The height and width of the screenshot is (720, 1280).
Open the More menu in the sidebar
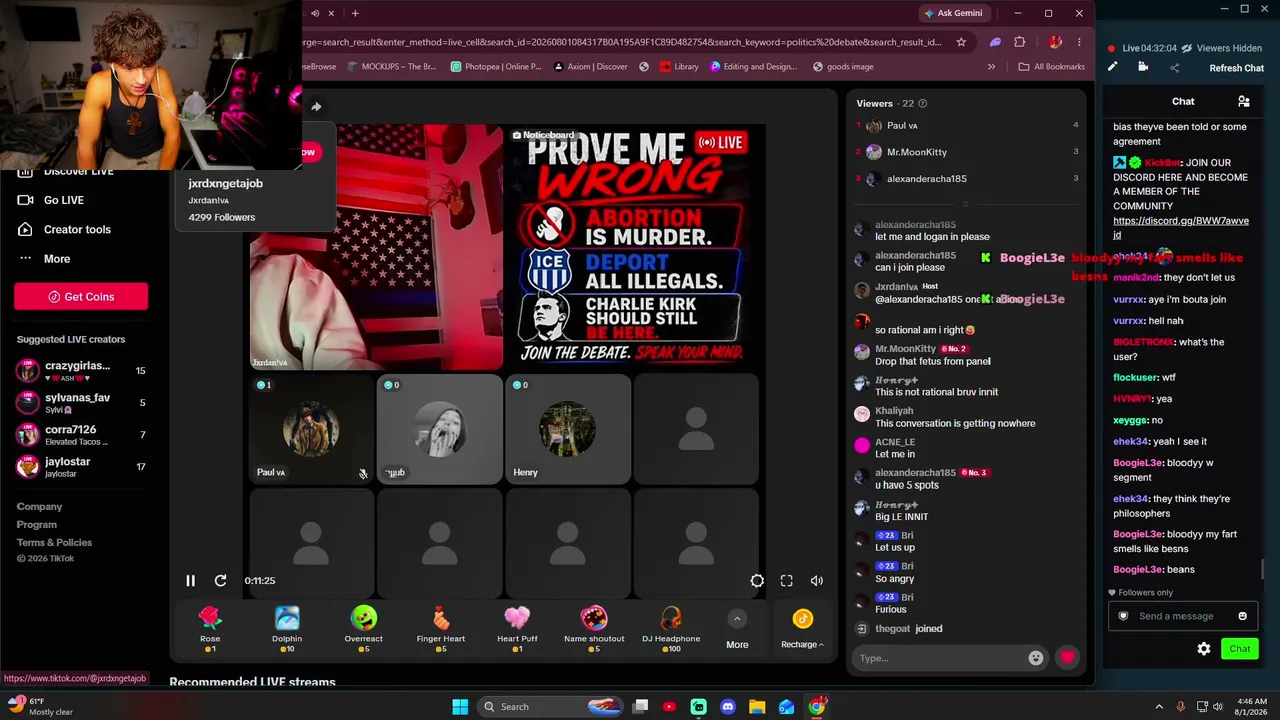coord(57,259)
